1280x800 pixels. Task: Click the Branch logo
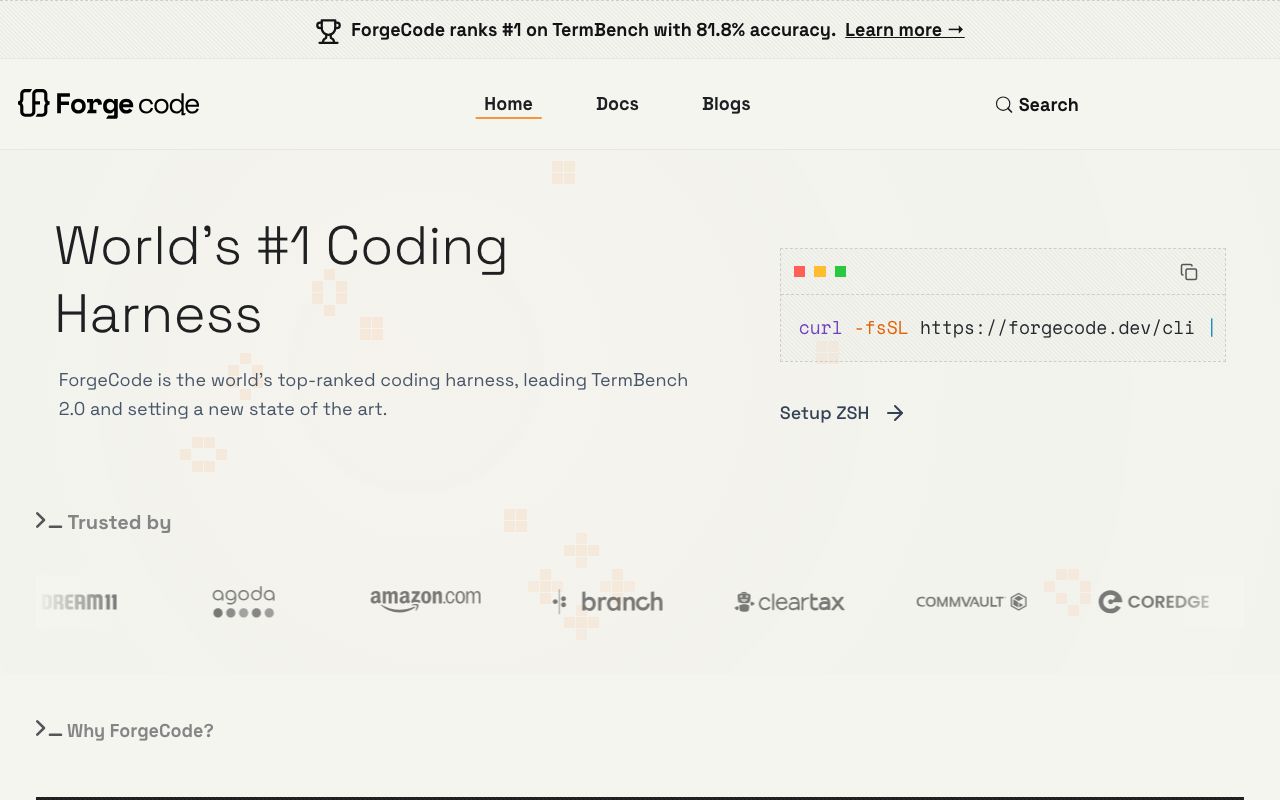tap(608, 602)
